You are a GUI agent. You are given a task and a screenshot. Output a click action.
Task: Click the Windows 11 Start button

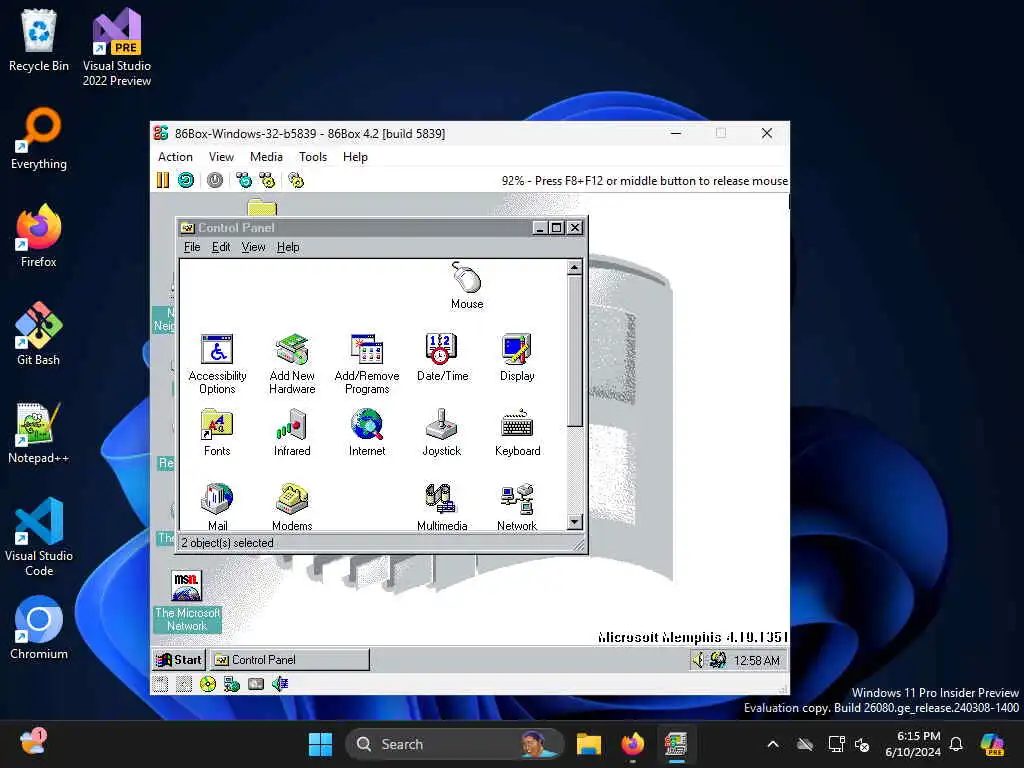click(320, 744)
